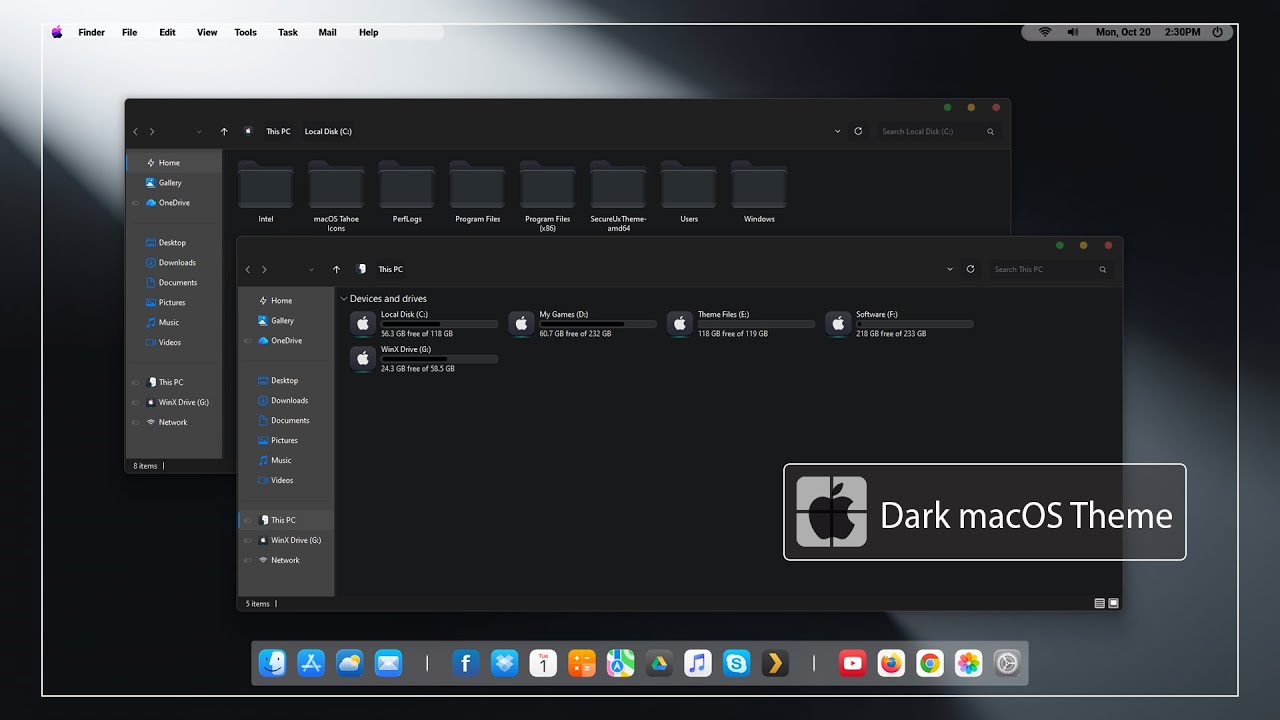
Task: Click the Search Local Disk (C:) field
Action: (x=938, y=131)
